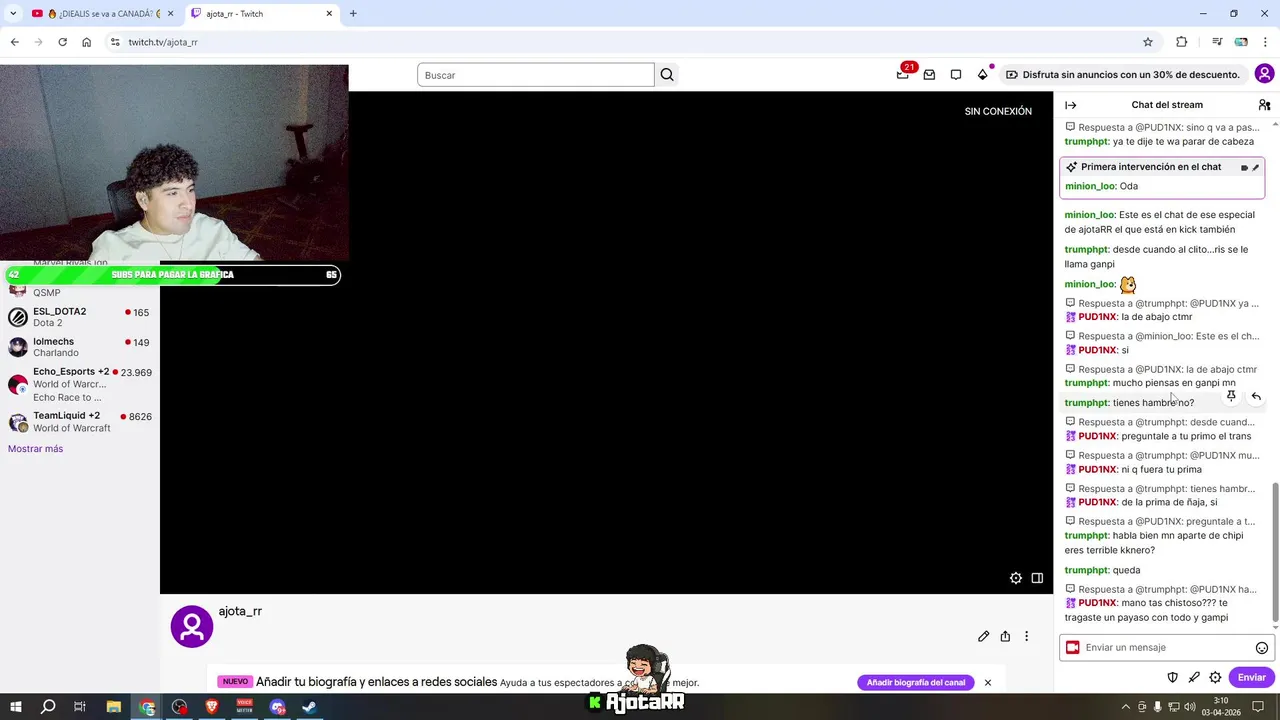Click the ad-free 30% discount offer
Viewport: 1280px width, 720px height.
coord(1122,75)
